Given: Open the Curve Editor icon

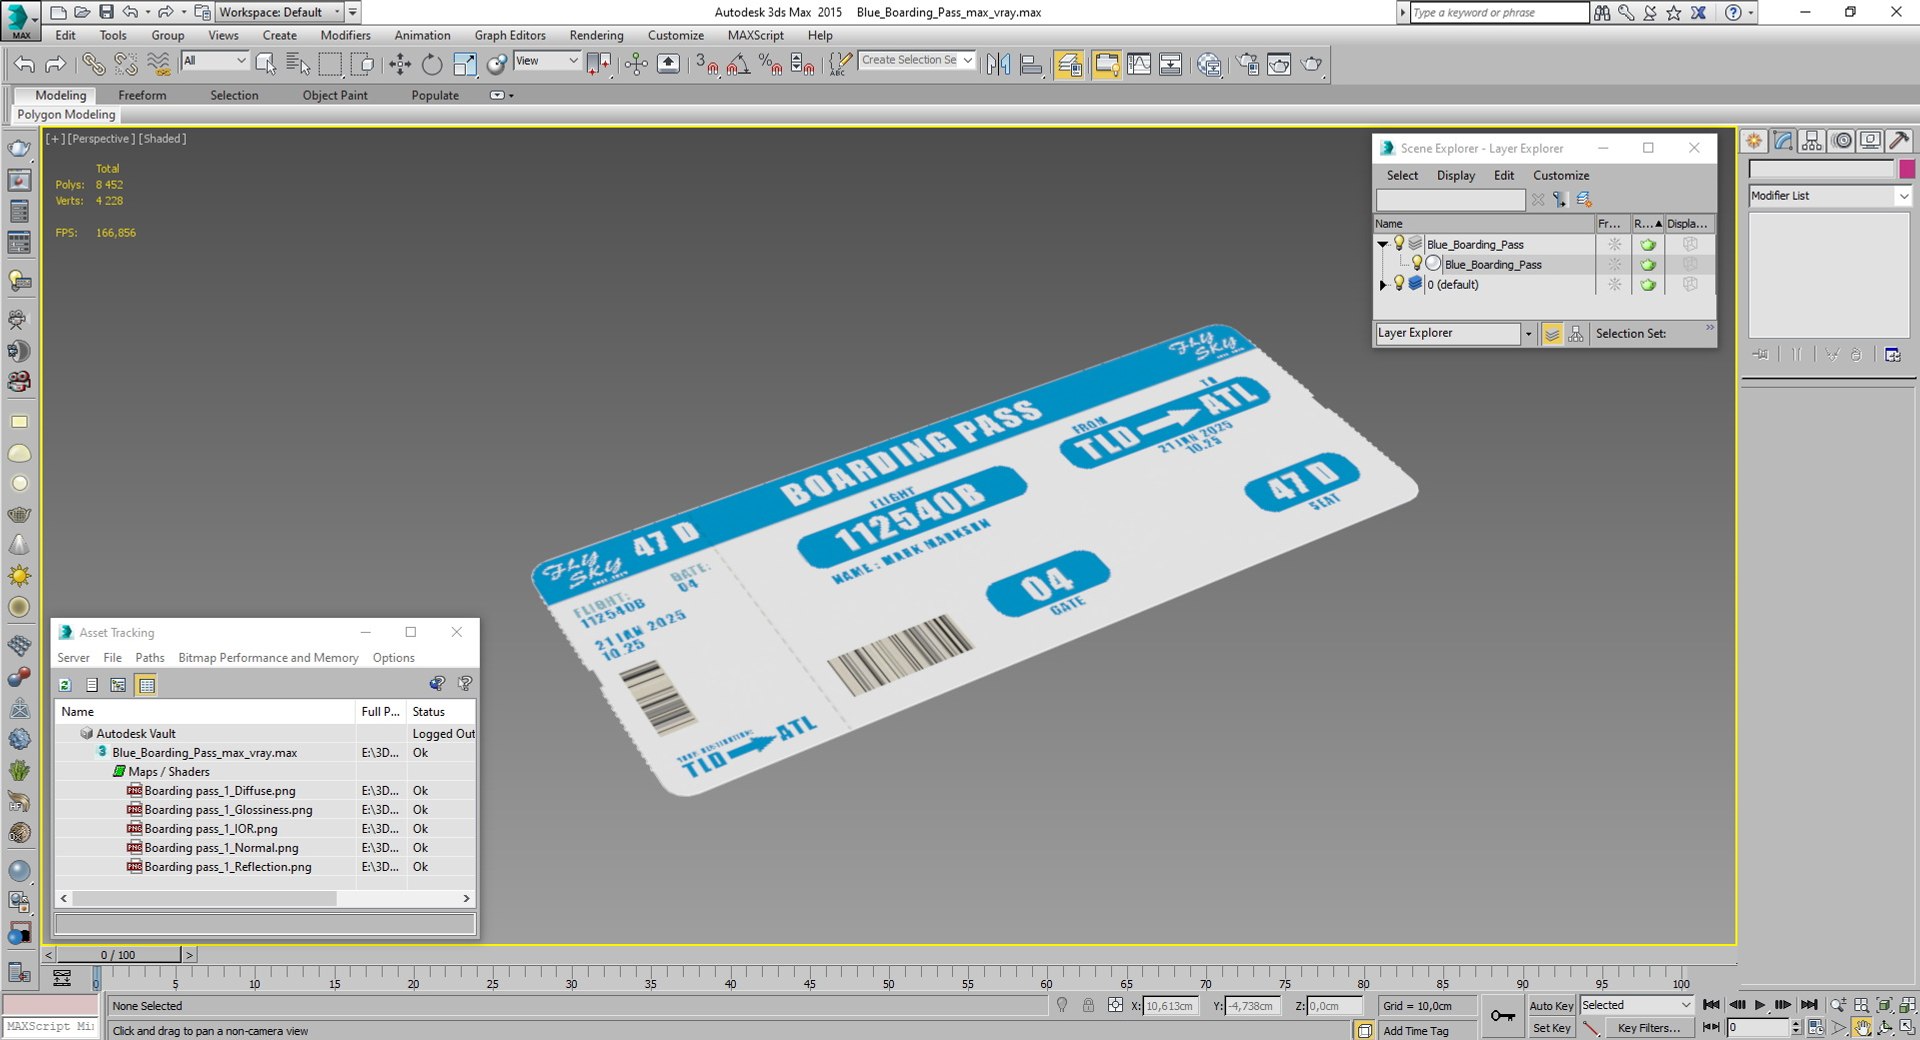Looking at the screenshot, I should [x=1138, y=65].
